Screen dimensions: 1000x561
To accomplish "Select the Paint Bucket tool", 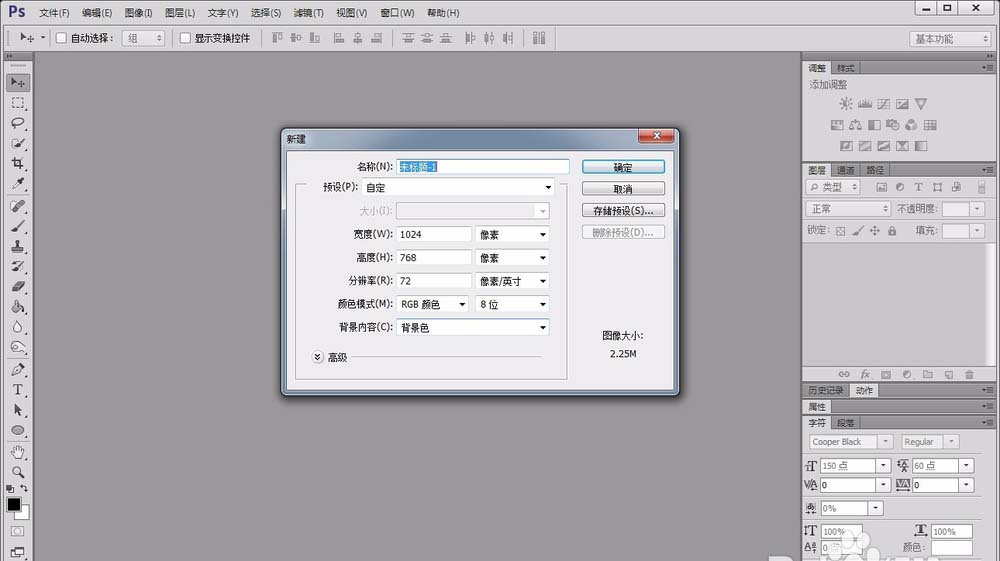I will tap(18, 307).
